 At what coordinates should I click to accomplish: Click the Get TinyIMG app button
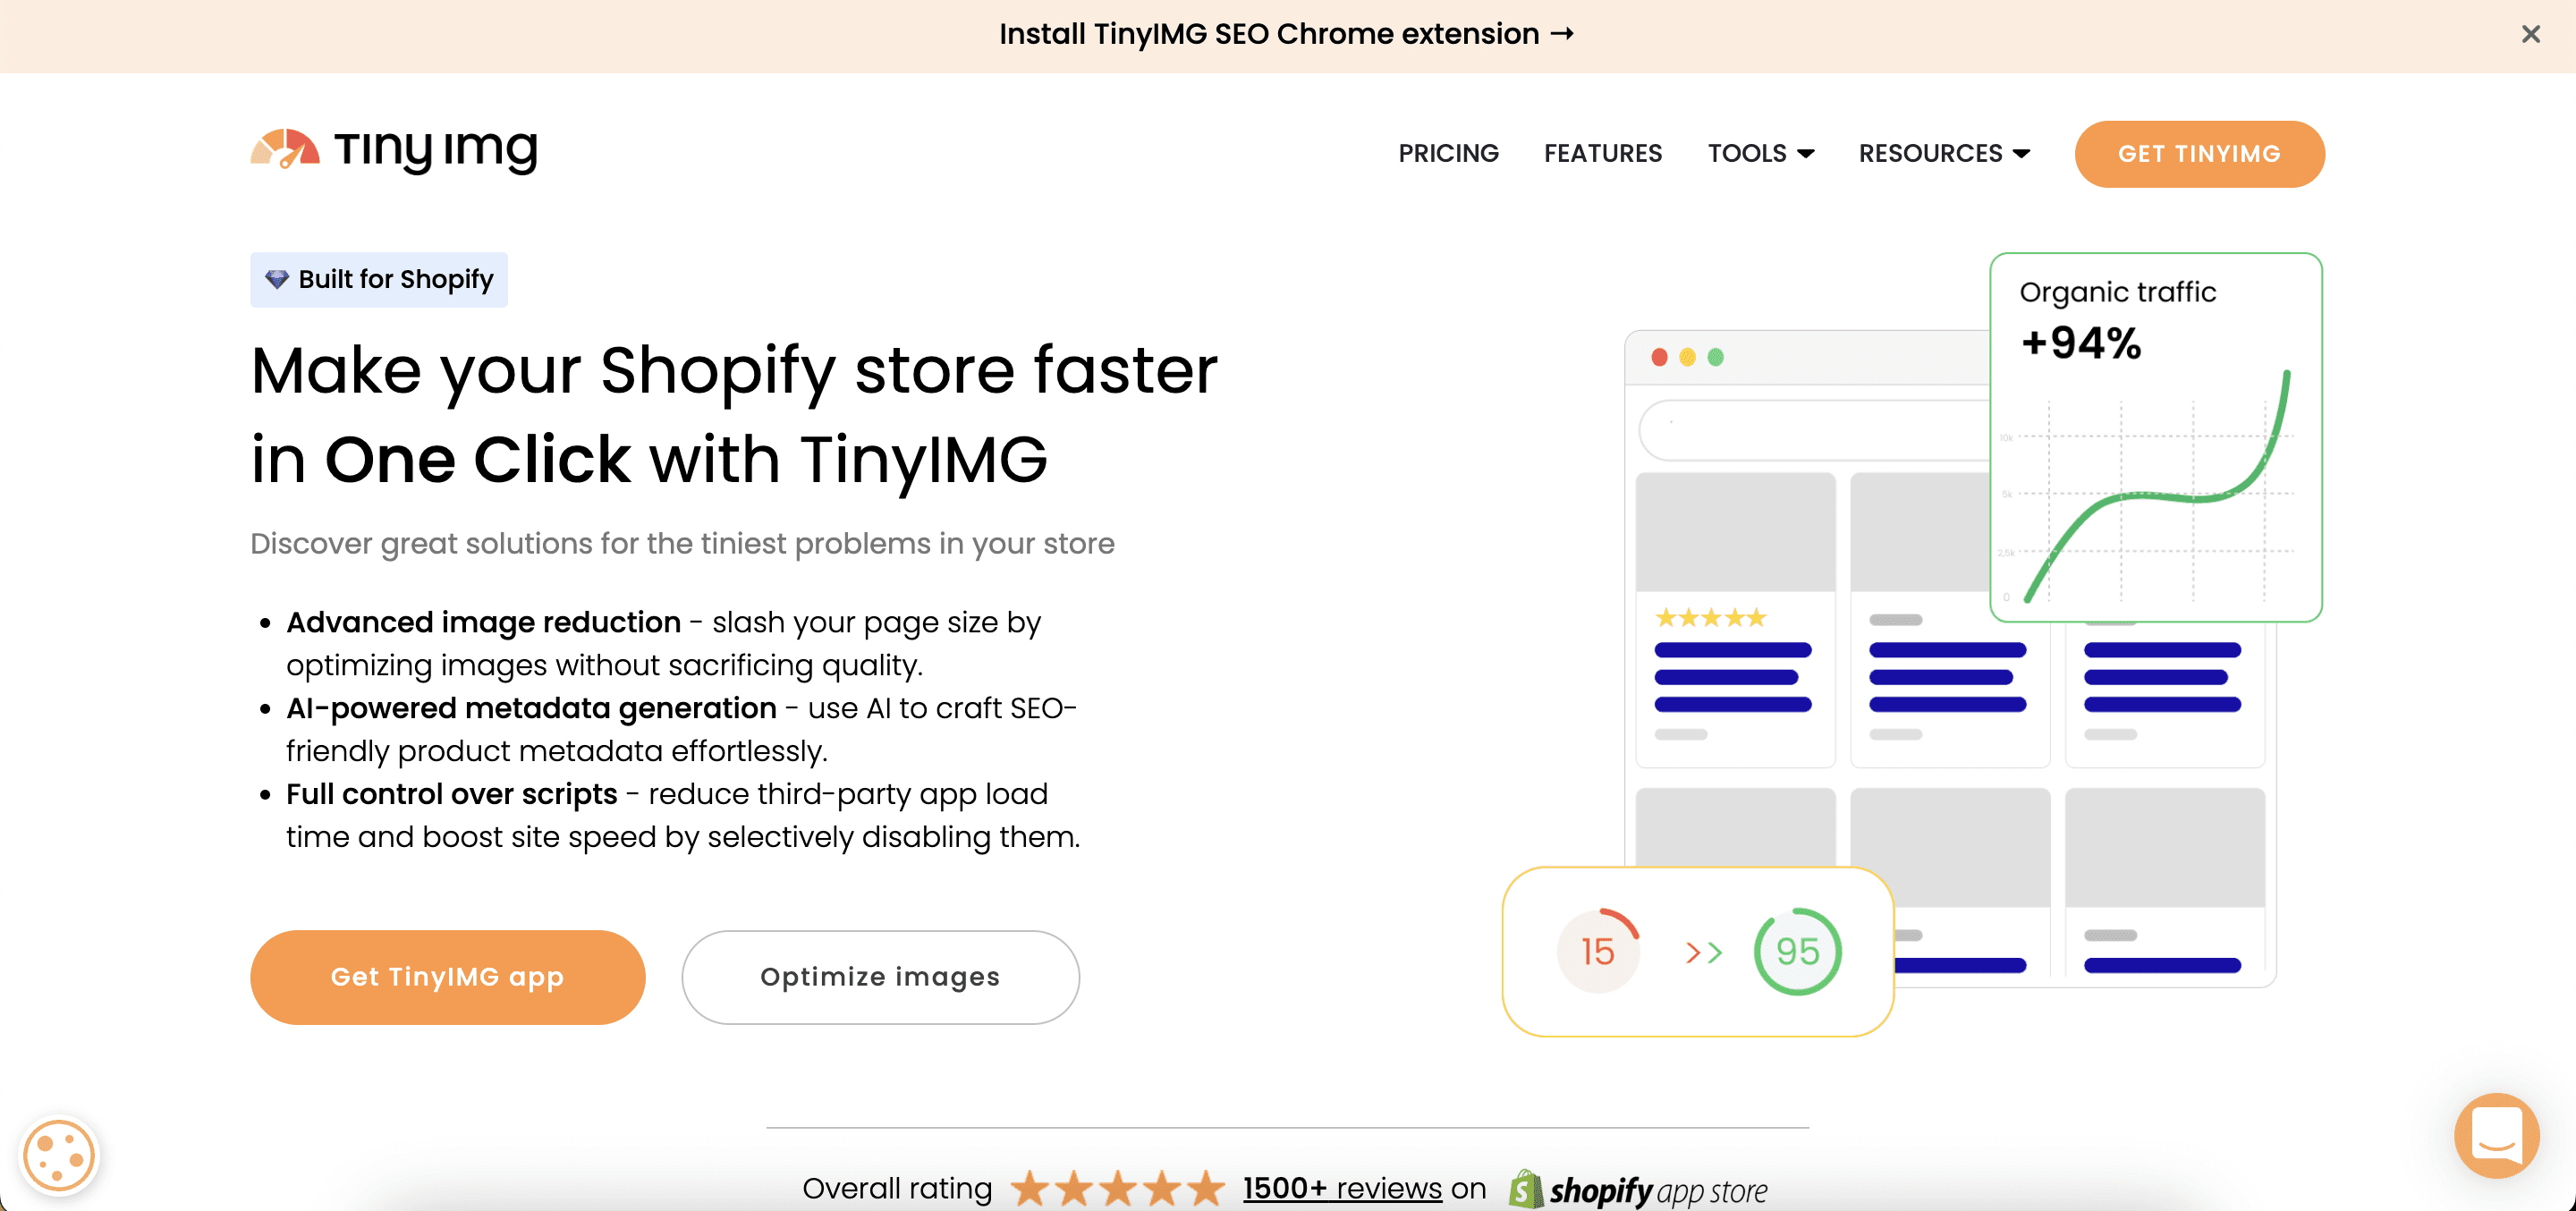pyautogui.click(x=447, y=977)
